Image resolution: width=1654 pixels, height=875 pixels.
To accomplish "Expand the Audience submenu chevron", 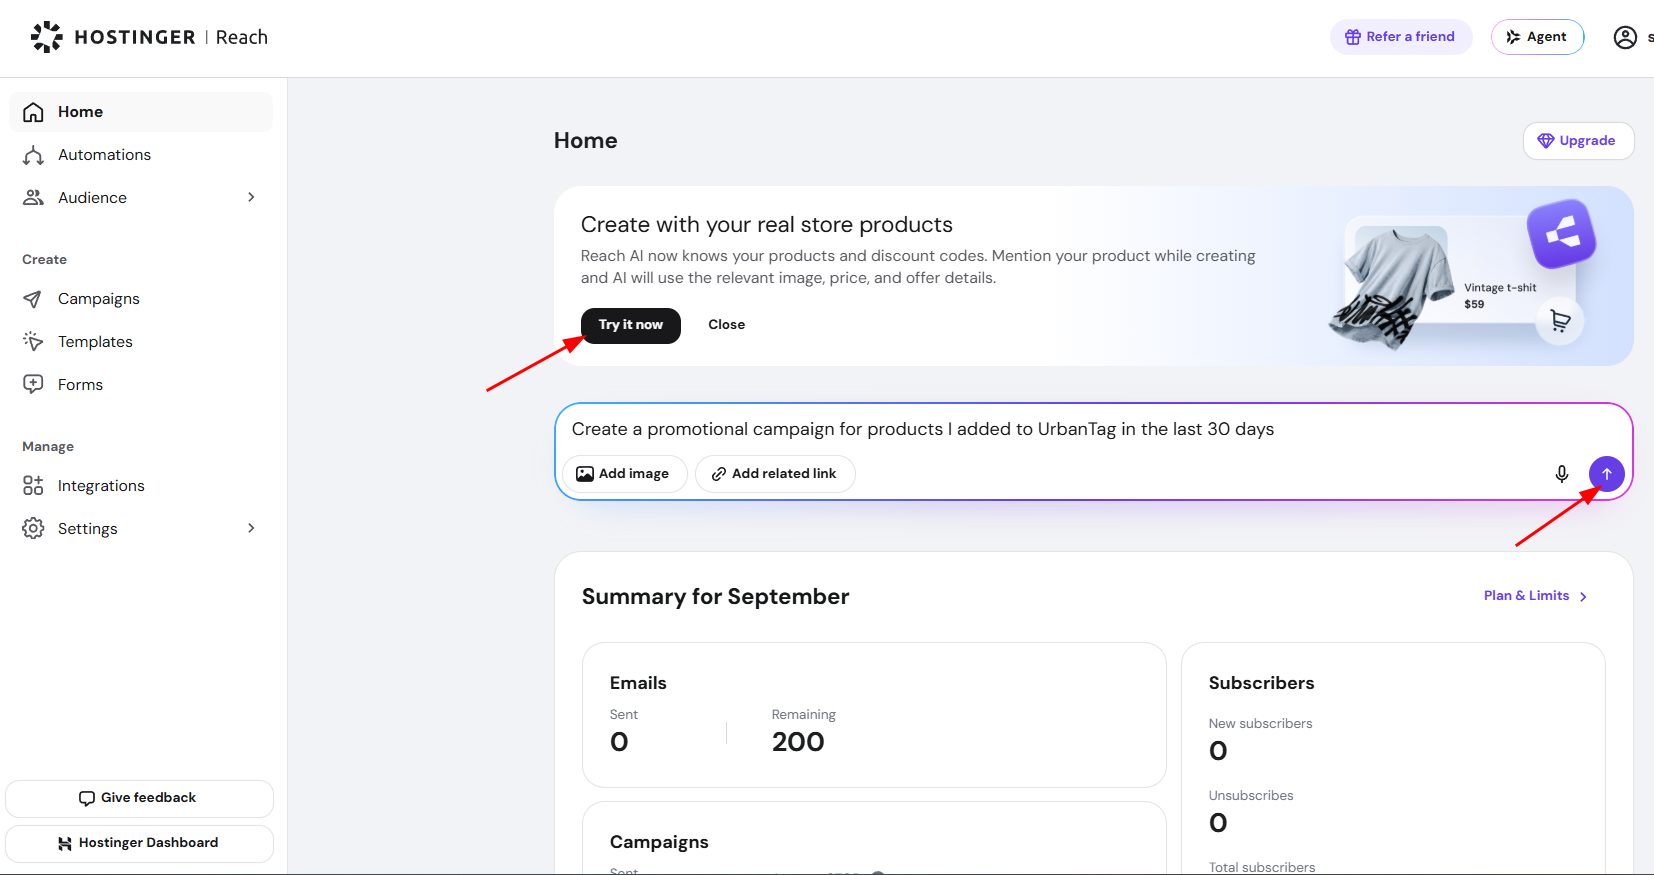I will point(251,198).
